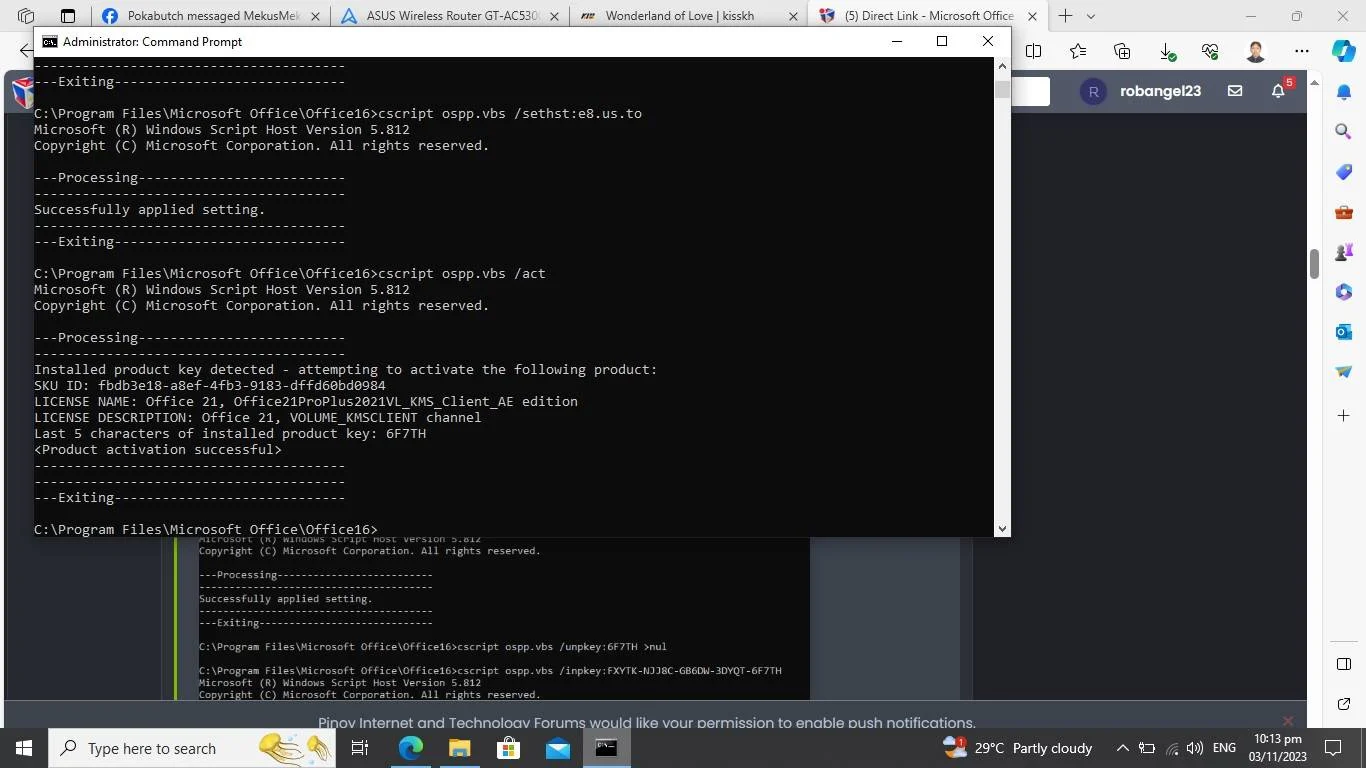
Task: Switch to Pokabutch messaged Facebook tab
Action: pyautogui.click(x=211, y=16)
